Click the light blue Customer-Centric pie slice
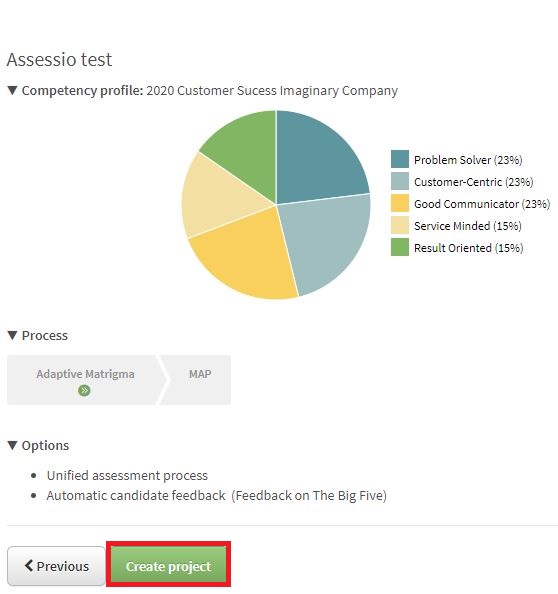This screenshot has height=594, width=558. coord(326,239)
